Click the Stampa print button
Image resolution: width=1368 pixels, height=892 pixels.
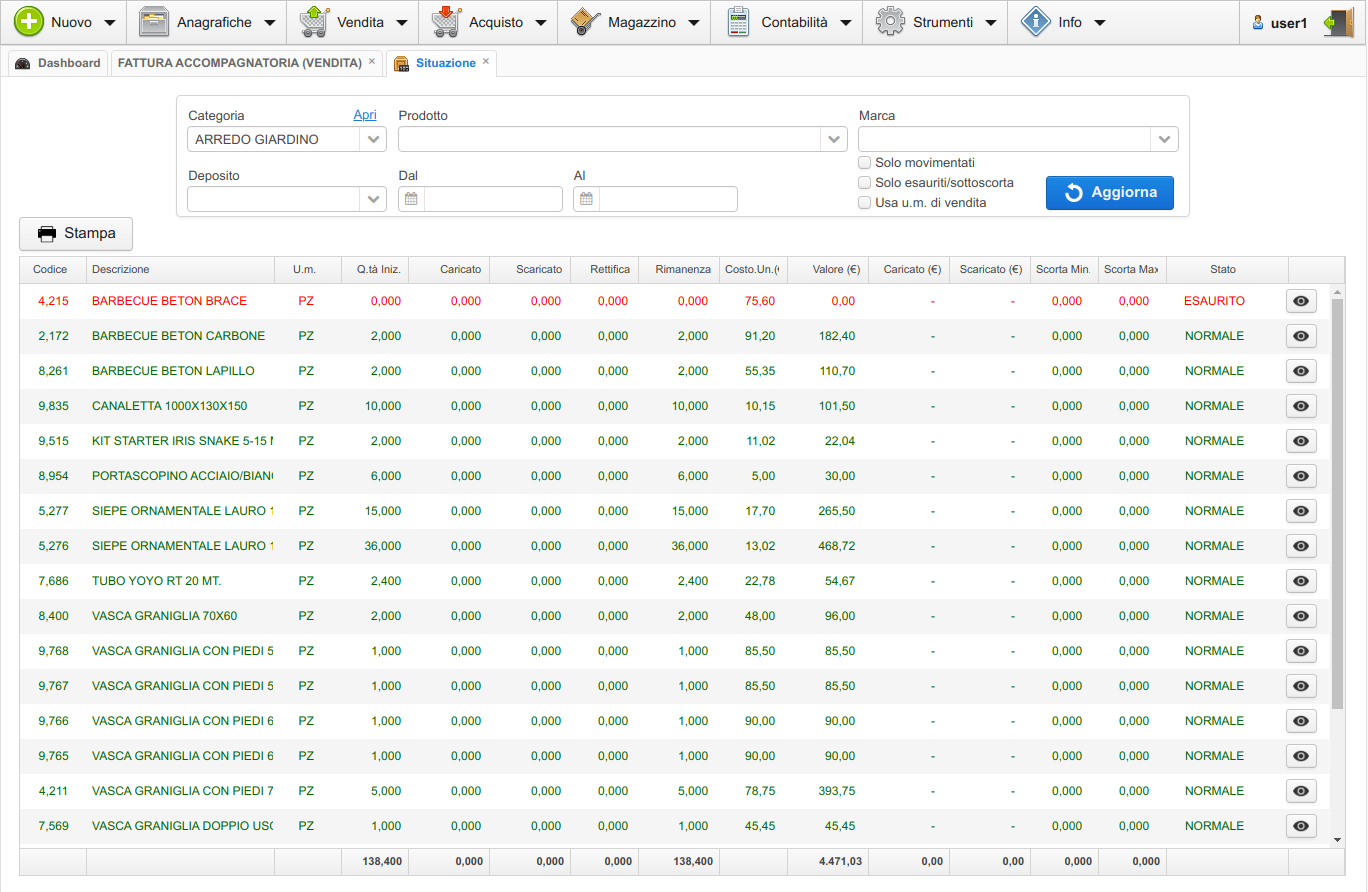(76, 234)
